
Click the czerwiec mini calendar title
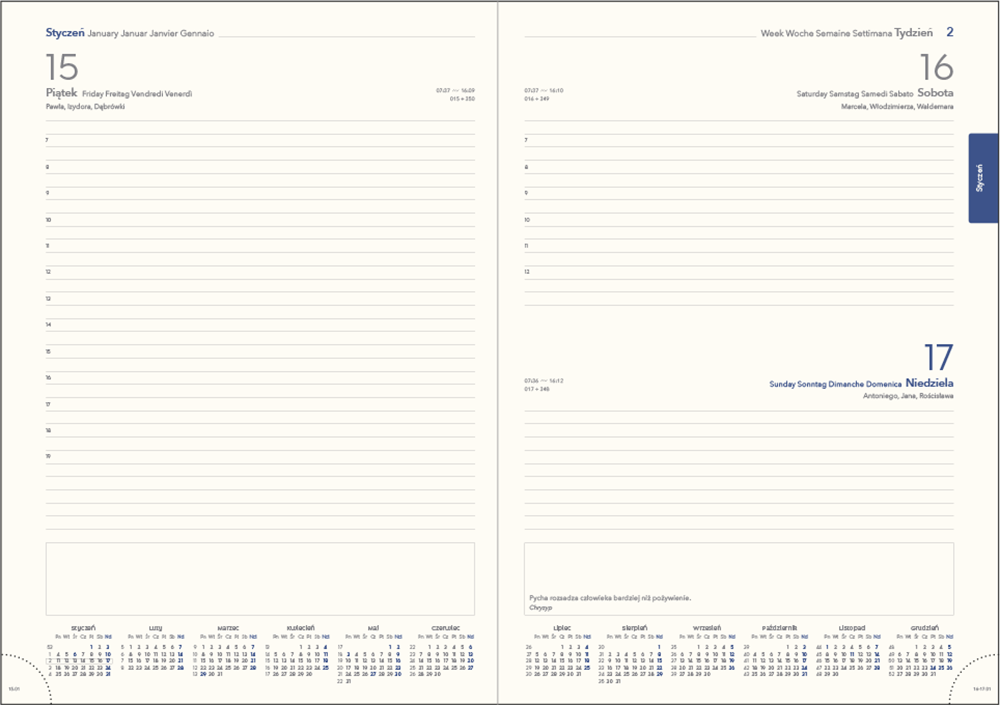pos(445,628)
